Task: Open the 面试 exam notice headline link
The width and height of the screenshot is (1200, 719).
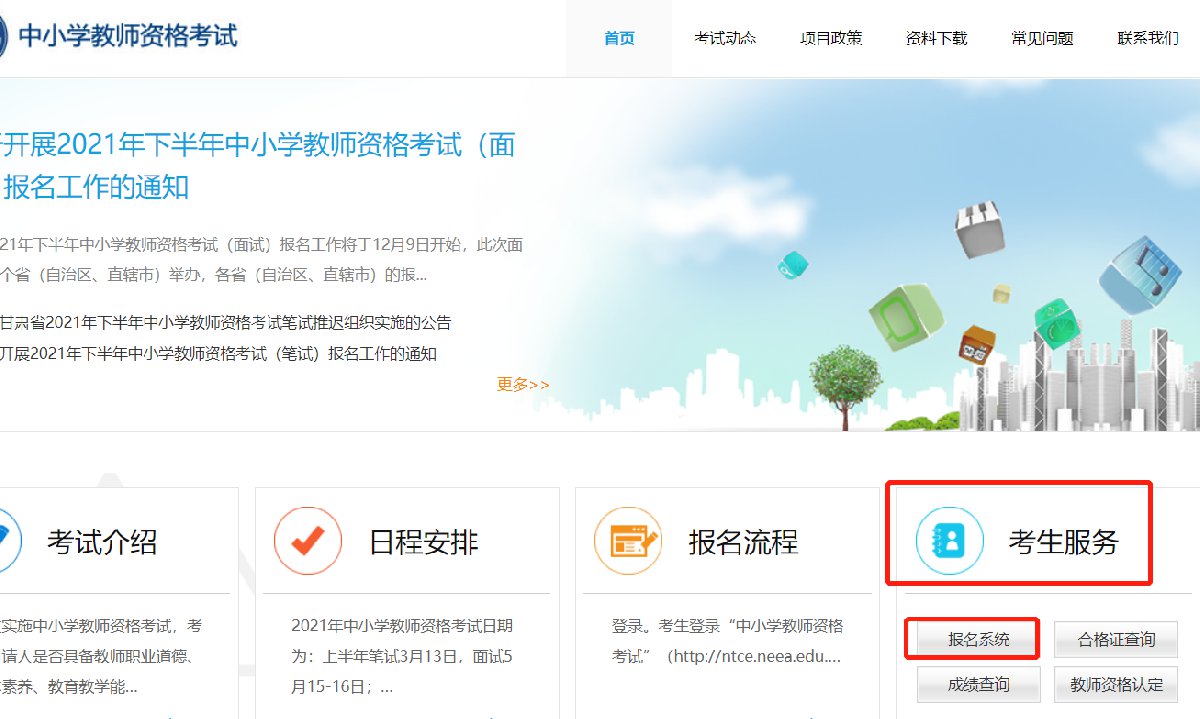Action: pyautogui.click(x=258, y=165)
